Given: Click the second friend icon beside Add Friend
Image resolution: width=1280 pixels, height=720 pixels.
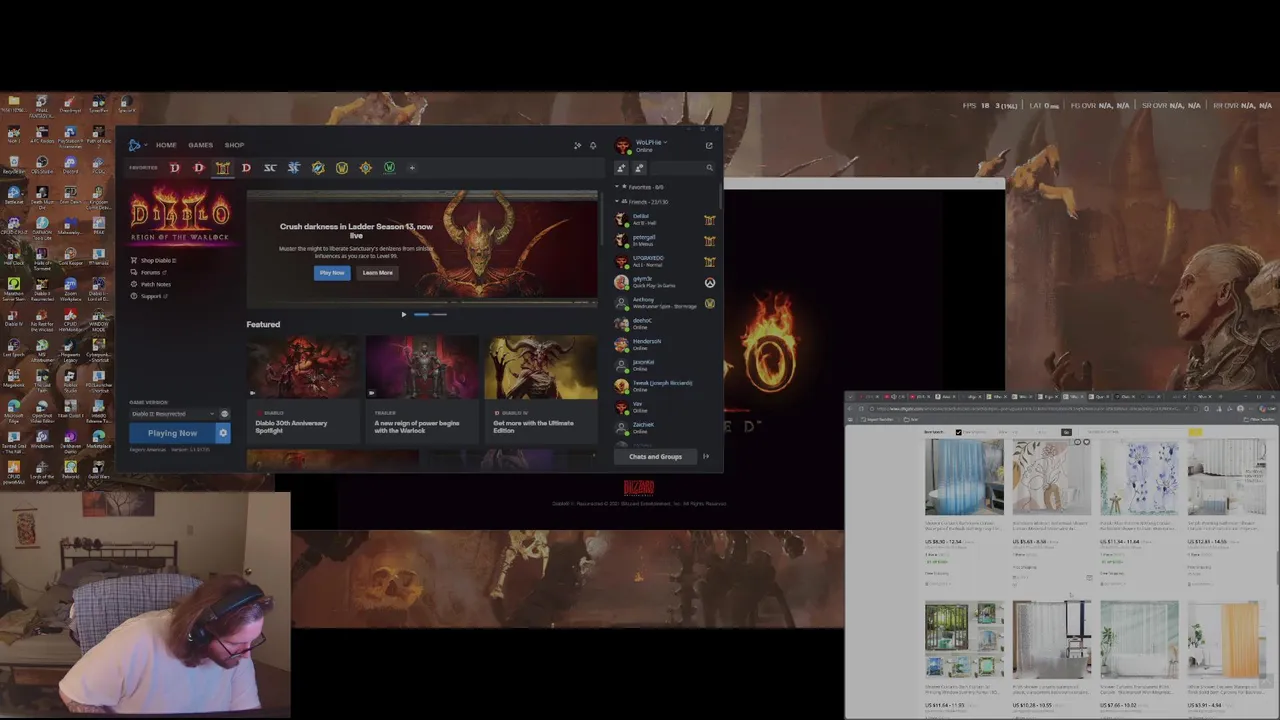Looking at the screenshot, I should point(639,168).
